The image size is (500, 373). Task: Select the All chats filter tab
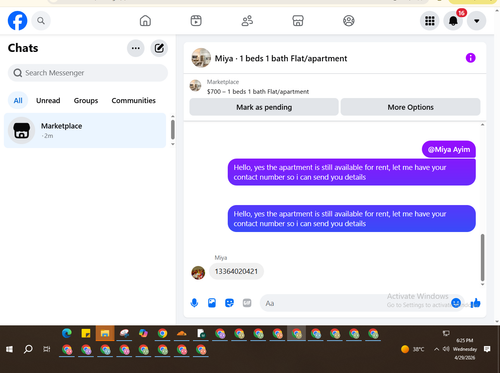[x=18, y=100]
